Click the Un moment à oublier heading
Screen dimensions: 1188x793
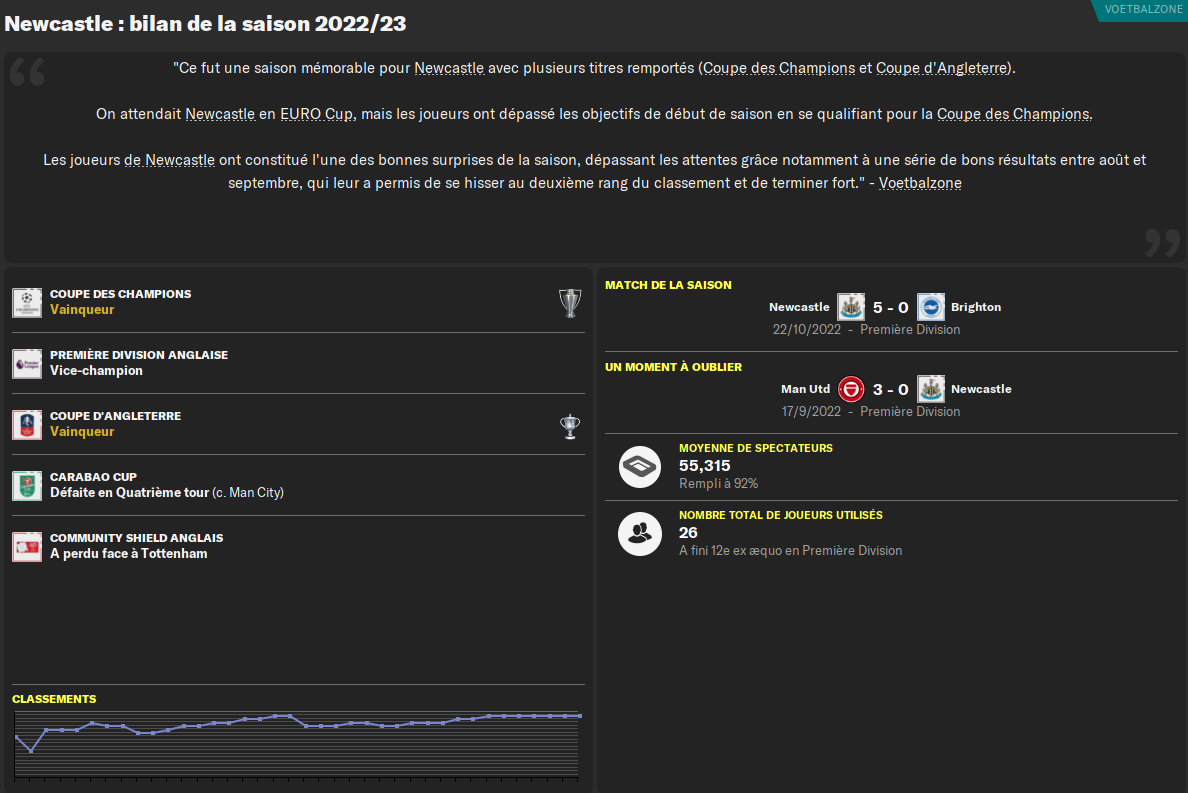(674, 367)
